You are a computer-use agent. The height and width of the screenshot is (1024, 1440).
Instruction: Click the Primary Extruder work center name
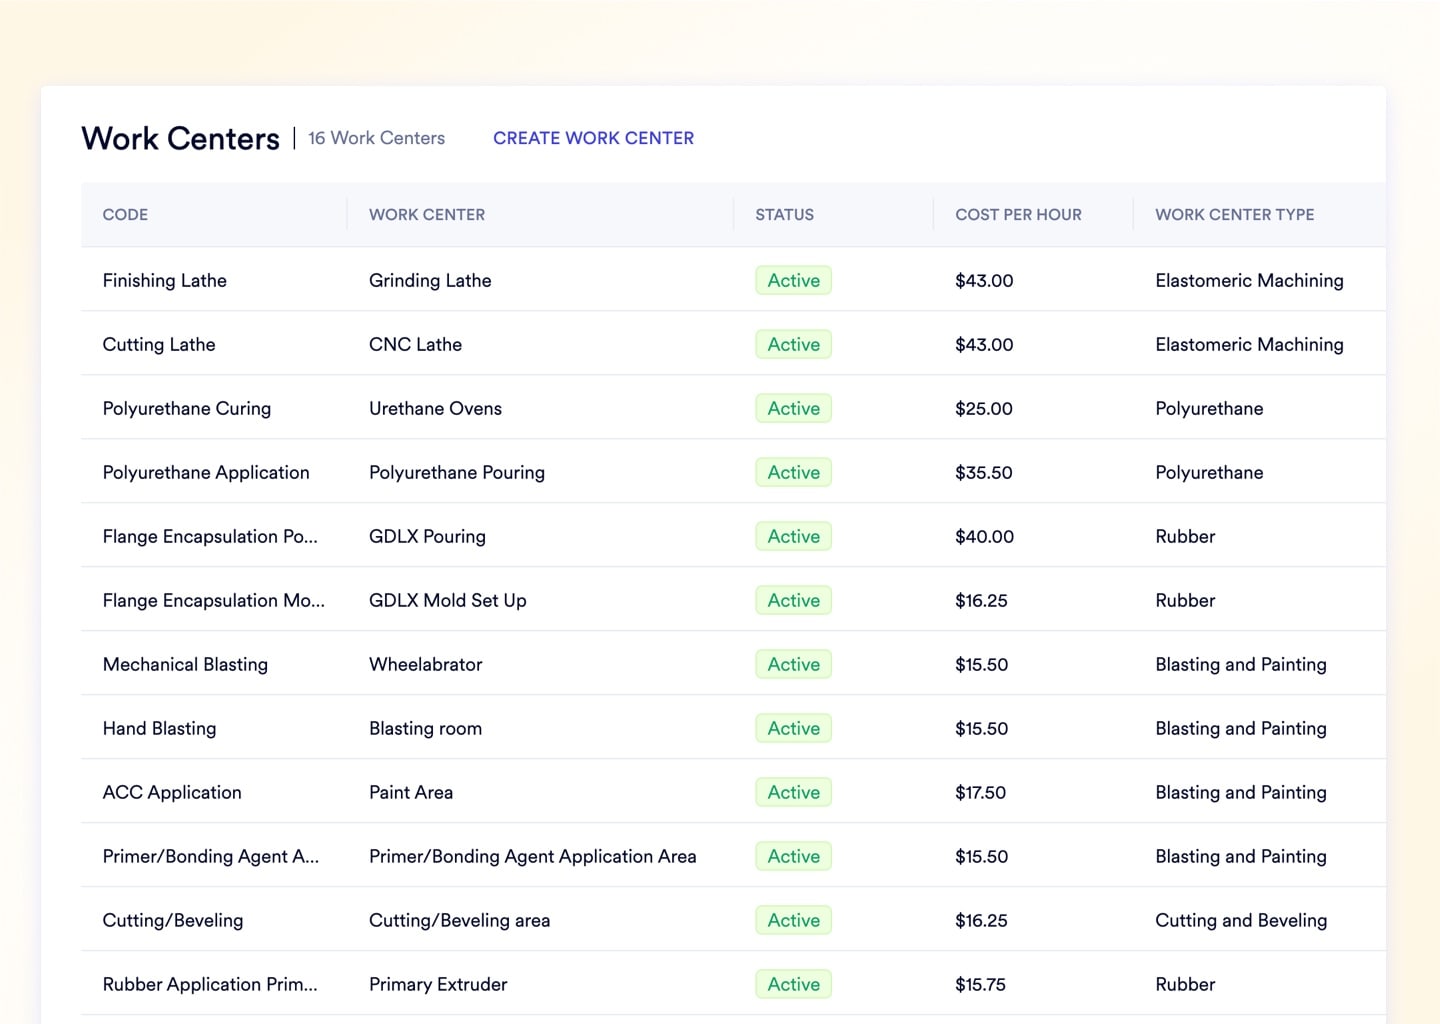[438, 984]
